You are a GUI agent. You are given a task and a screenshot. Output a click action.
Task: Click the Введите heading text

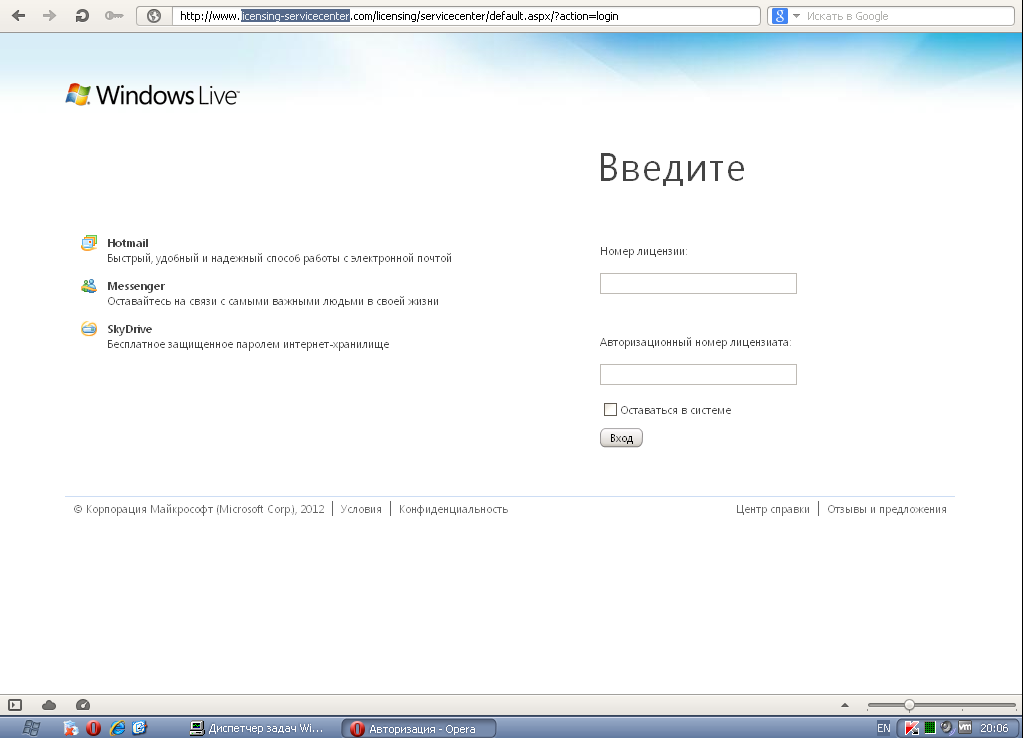672,168
